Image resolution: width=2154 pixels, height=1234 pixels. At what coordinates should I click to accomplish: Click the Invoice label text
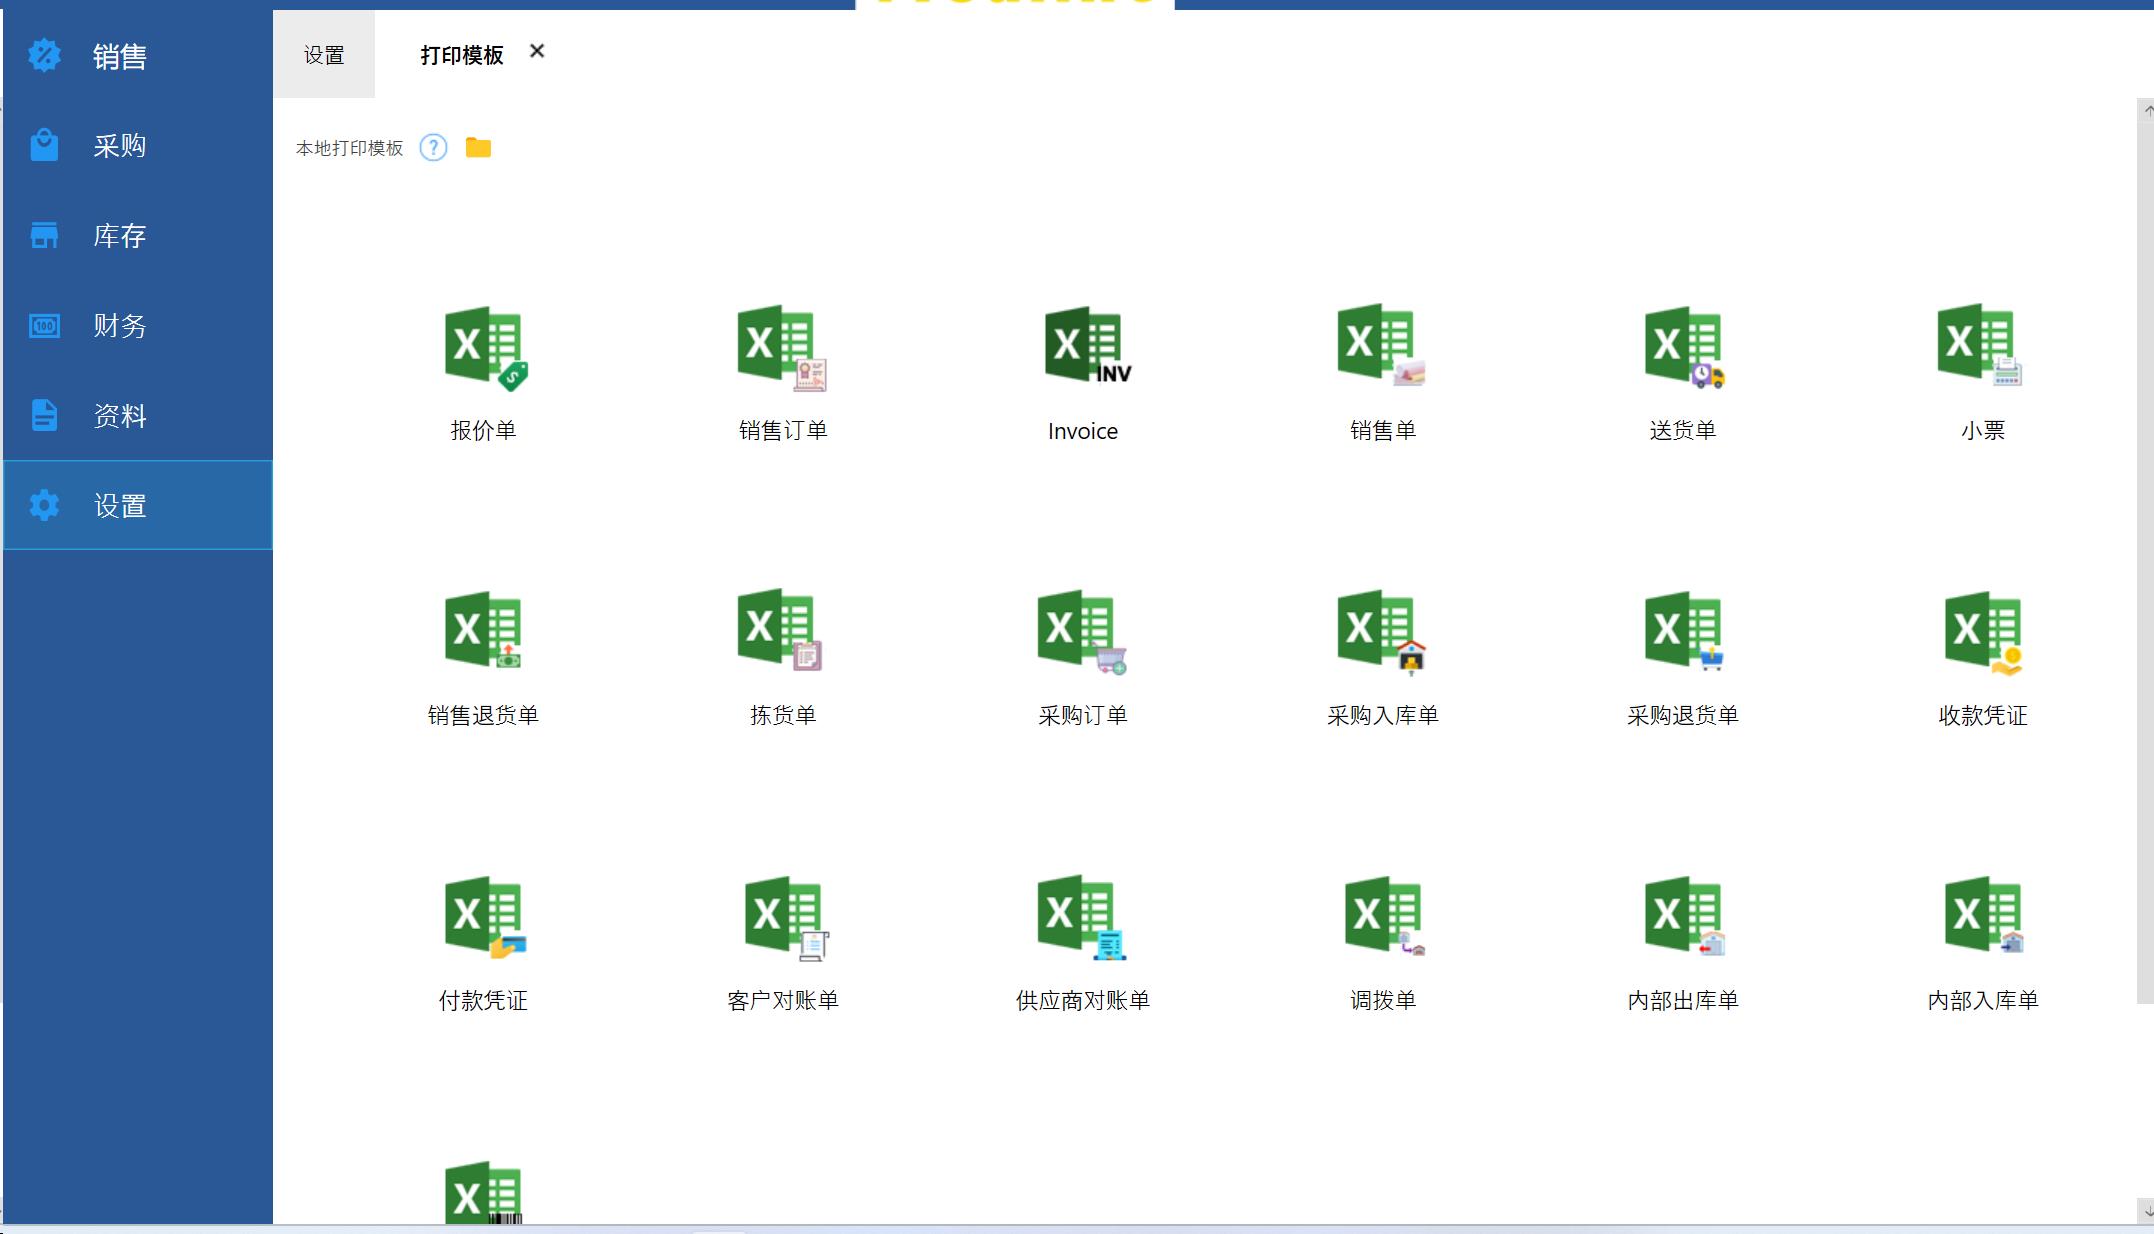(1083, 432)
